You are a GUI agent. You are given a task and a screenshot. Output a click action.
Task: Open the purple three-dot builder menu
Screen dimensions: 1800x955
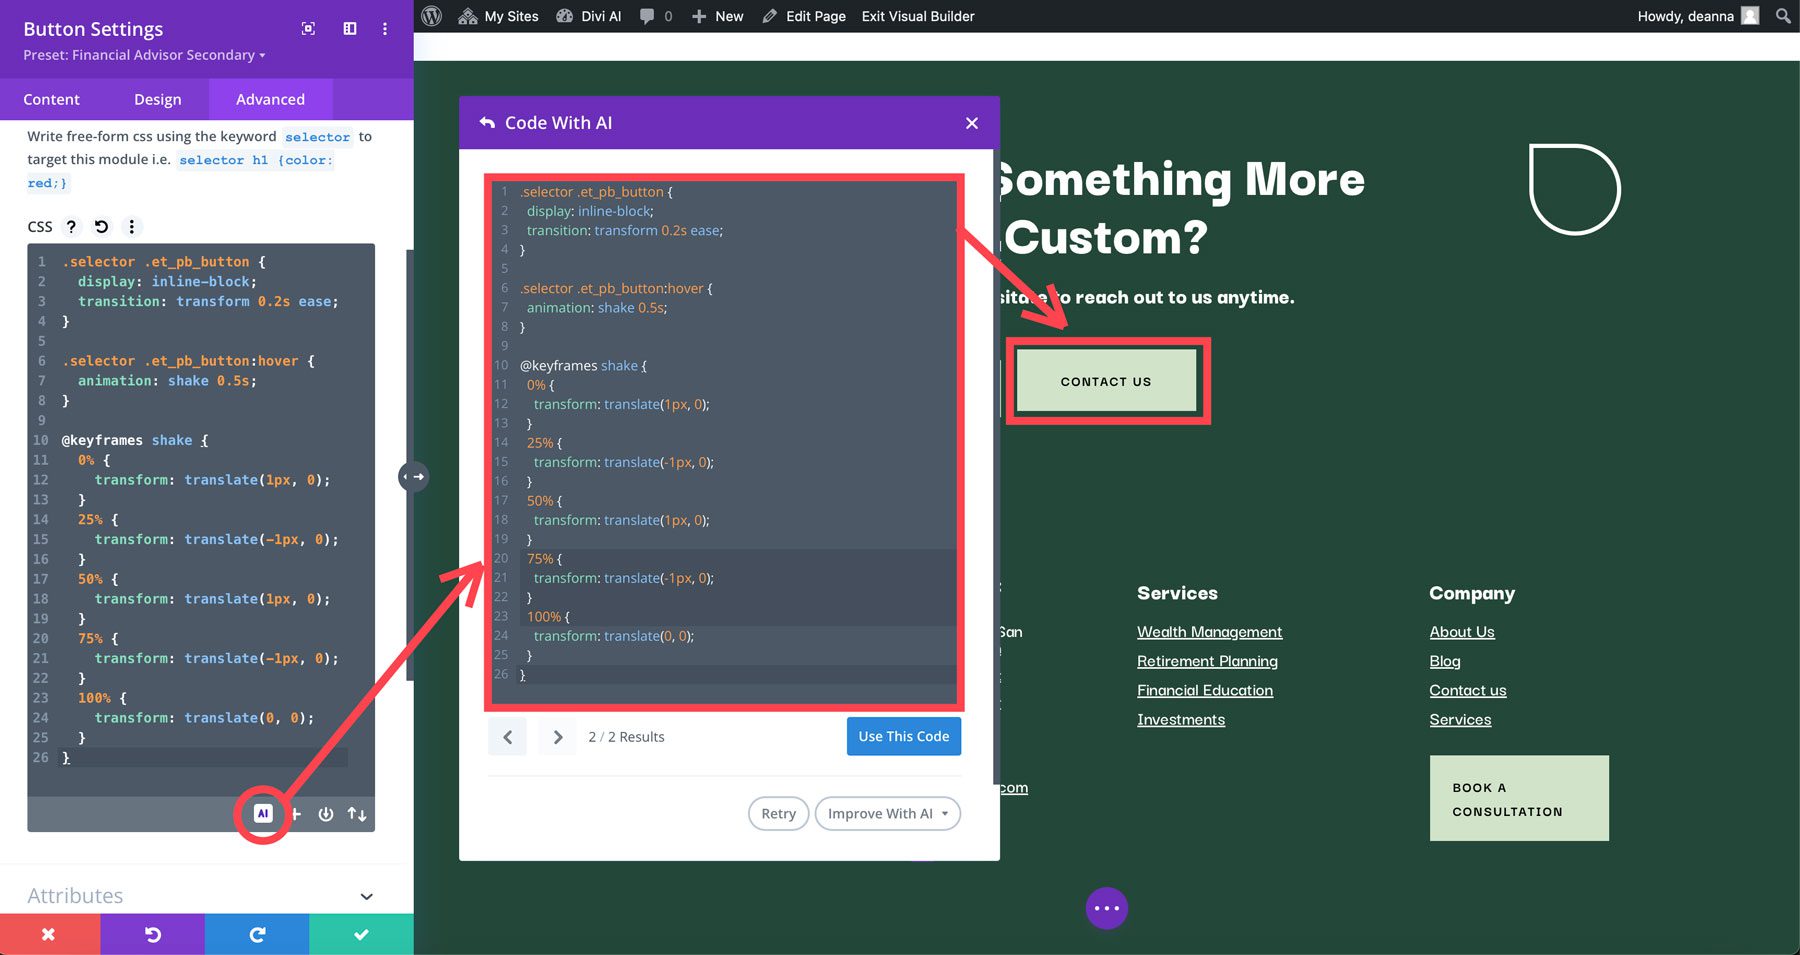click(1107, 908)
